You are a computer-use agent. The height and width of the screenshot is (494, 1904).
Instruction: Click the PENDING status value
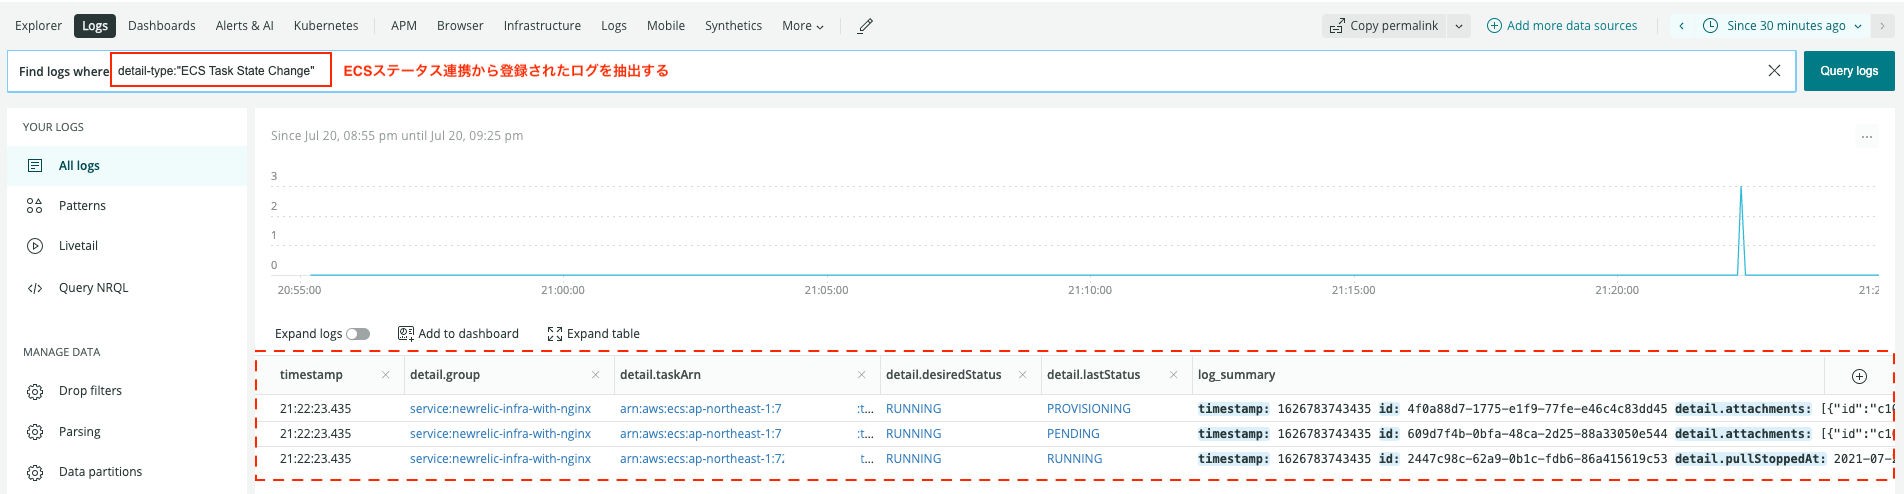click(x=1073, y=434)
